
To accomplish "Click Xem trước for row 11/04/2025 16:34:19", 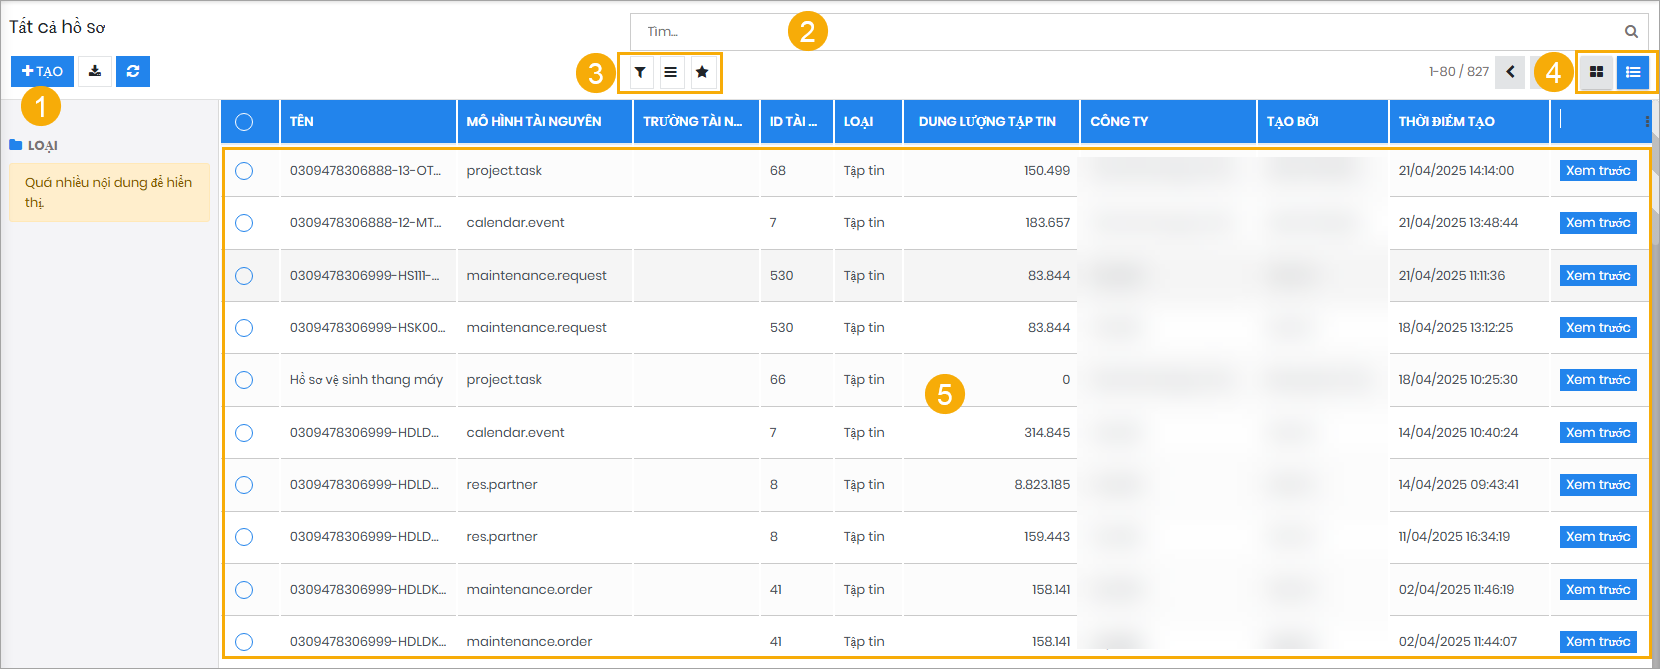I will tap(1598, 537).
